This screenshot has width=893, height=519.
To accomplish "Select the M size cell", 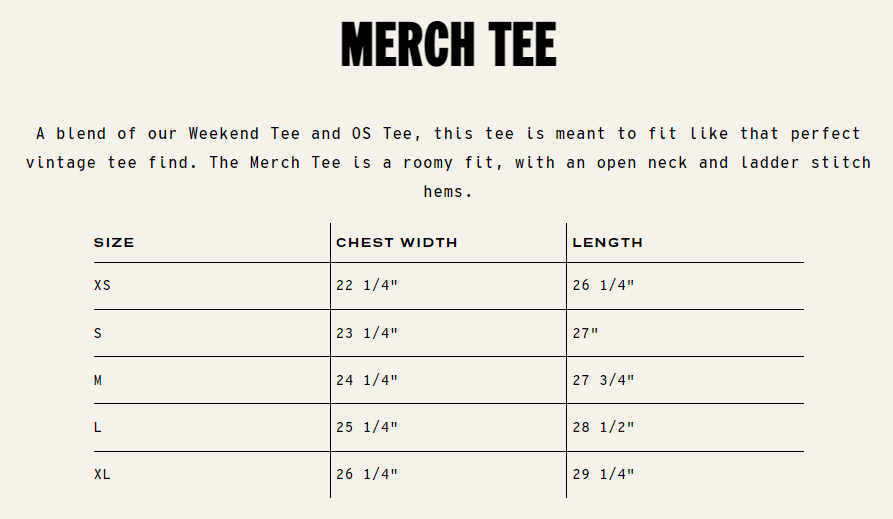I will [x=98, y=380].
